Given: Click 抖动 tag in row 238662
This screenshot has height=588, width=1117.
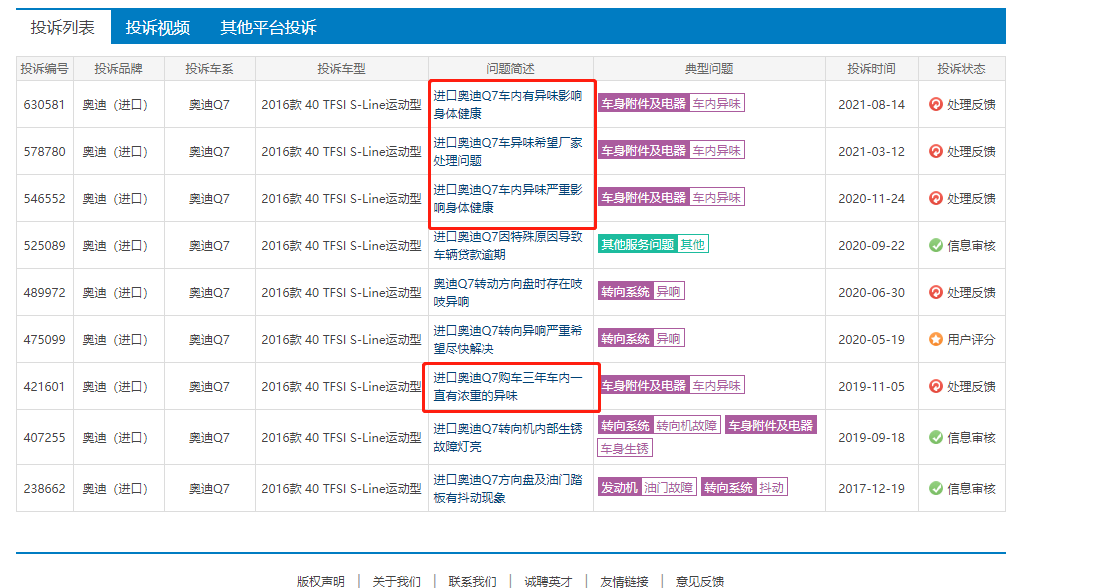Looking at the screenshot, I should pyautogui.click(x=771, y=488).
